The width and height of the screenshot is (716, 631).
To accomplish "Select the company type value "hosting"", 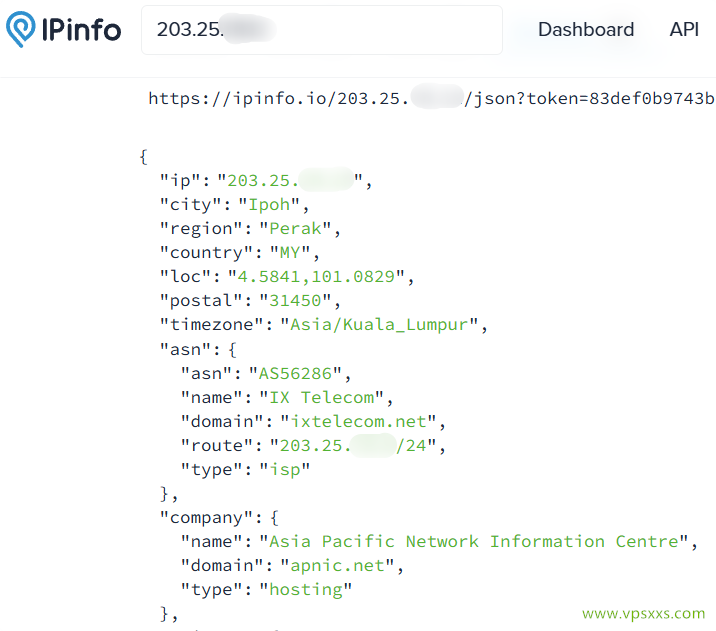I will click(305, 589).
